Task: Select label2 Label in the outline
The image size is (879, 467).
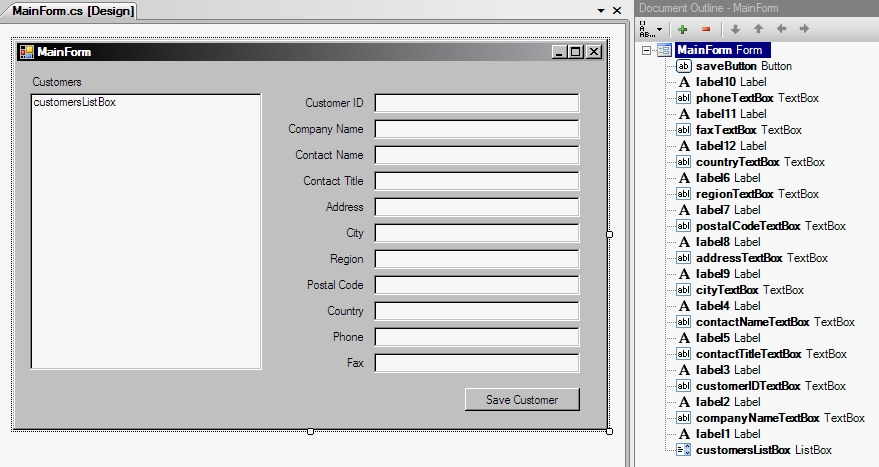Action: [x=728, y=401]
